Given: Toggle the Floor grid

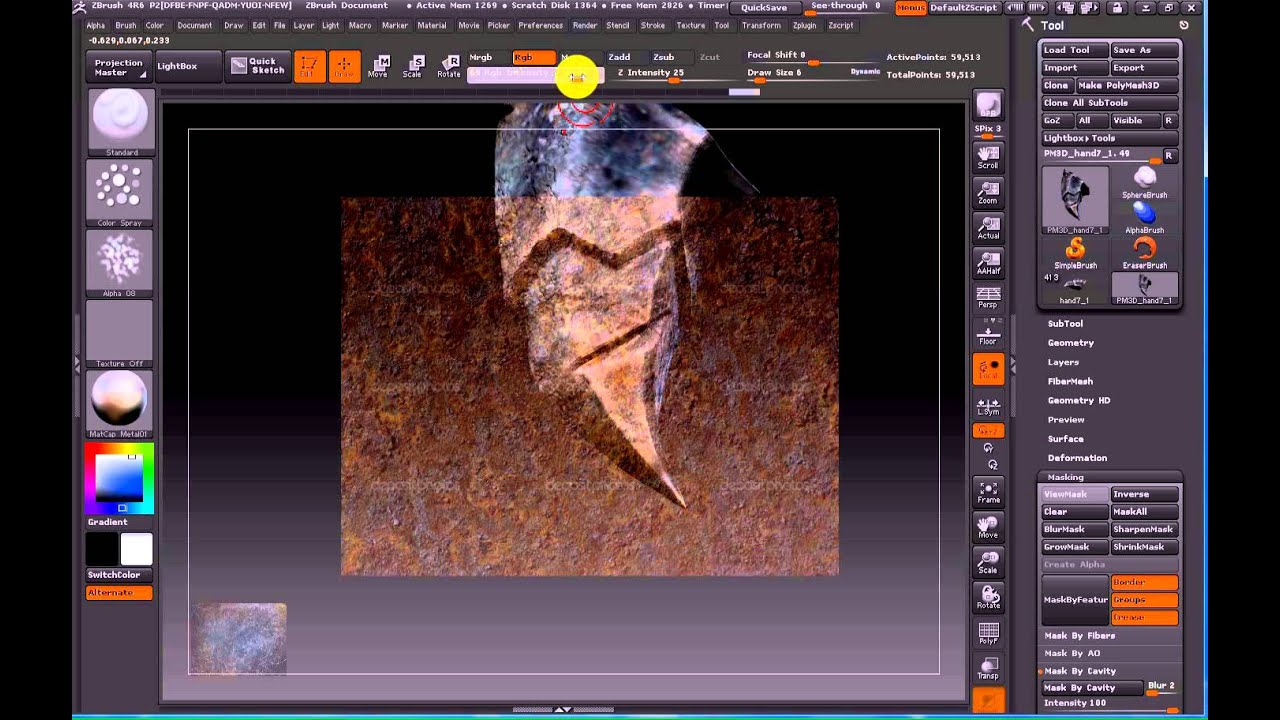Looking at the screenshot, I should (988, 333).
